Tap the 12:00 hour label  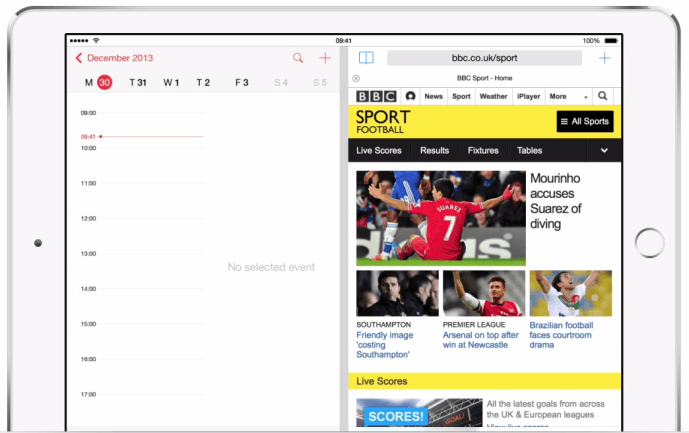88,218
